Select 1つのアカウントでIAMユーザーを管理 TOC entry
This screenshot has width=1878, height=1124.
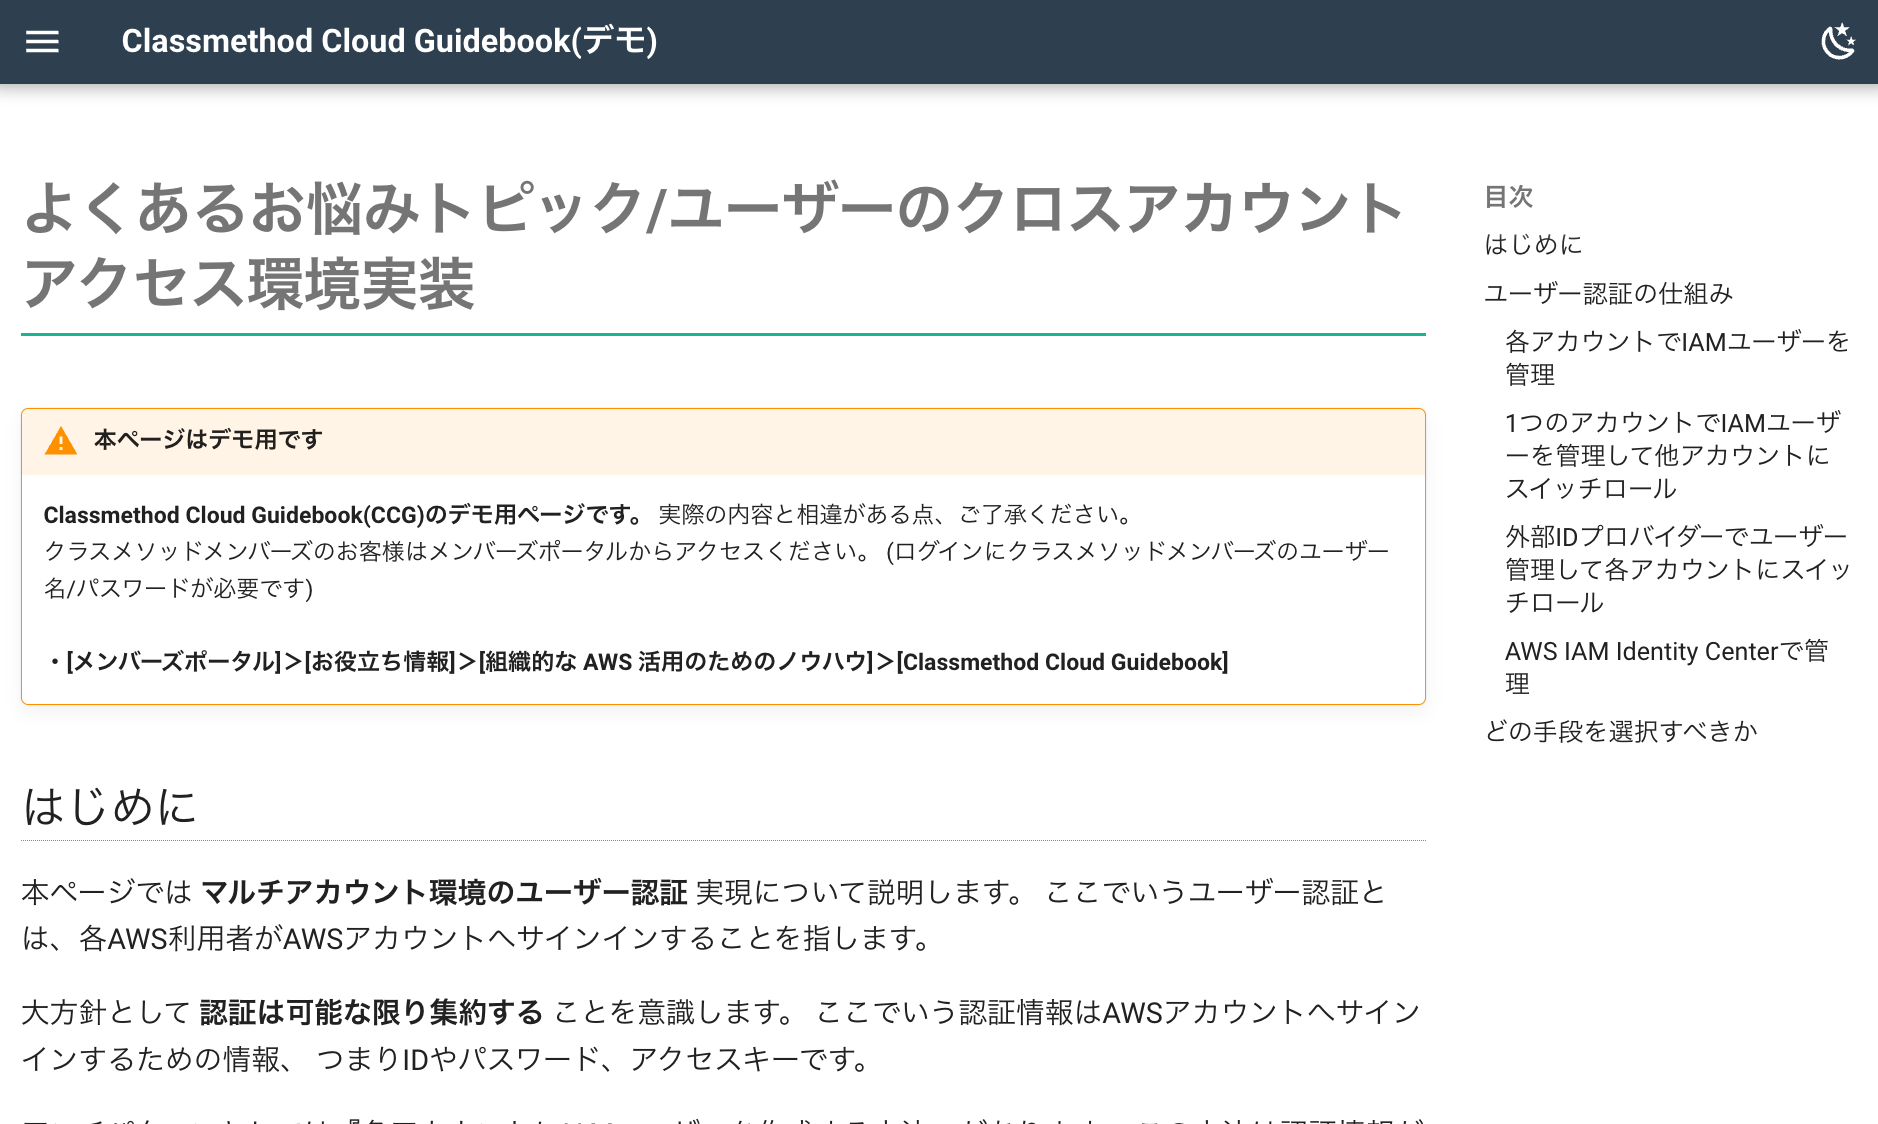(1670, 454)
